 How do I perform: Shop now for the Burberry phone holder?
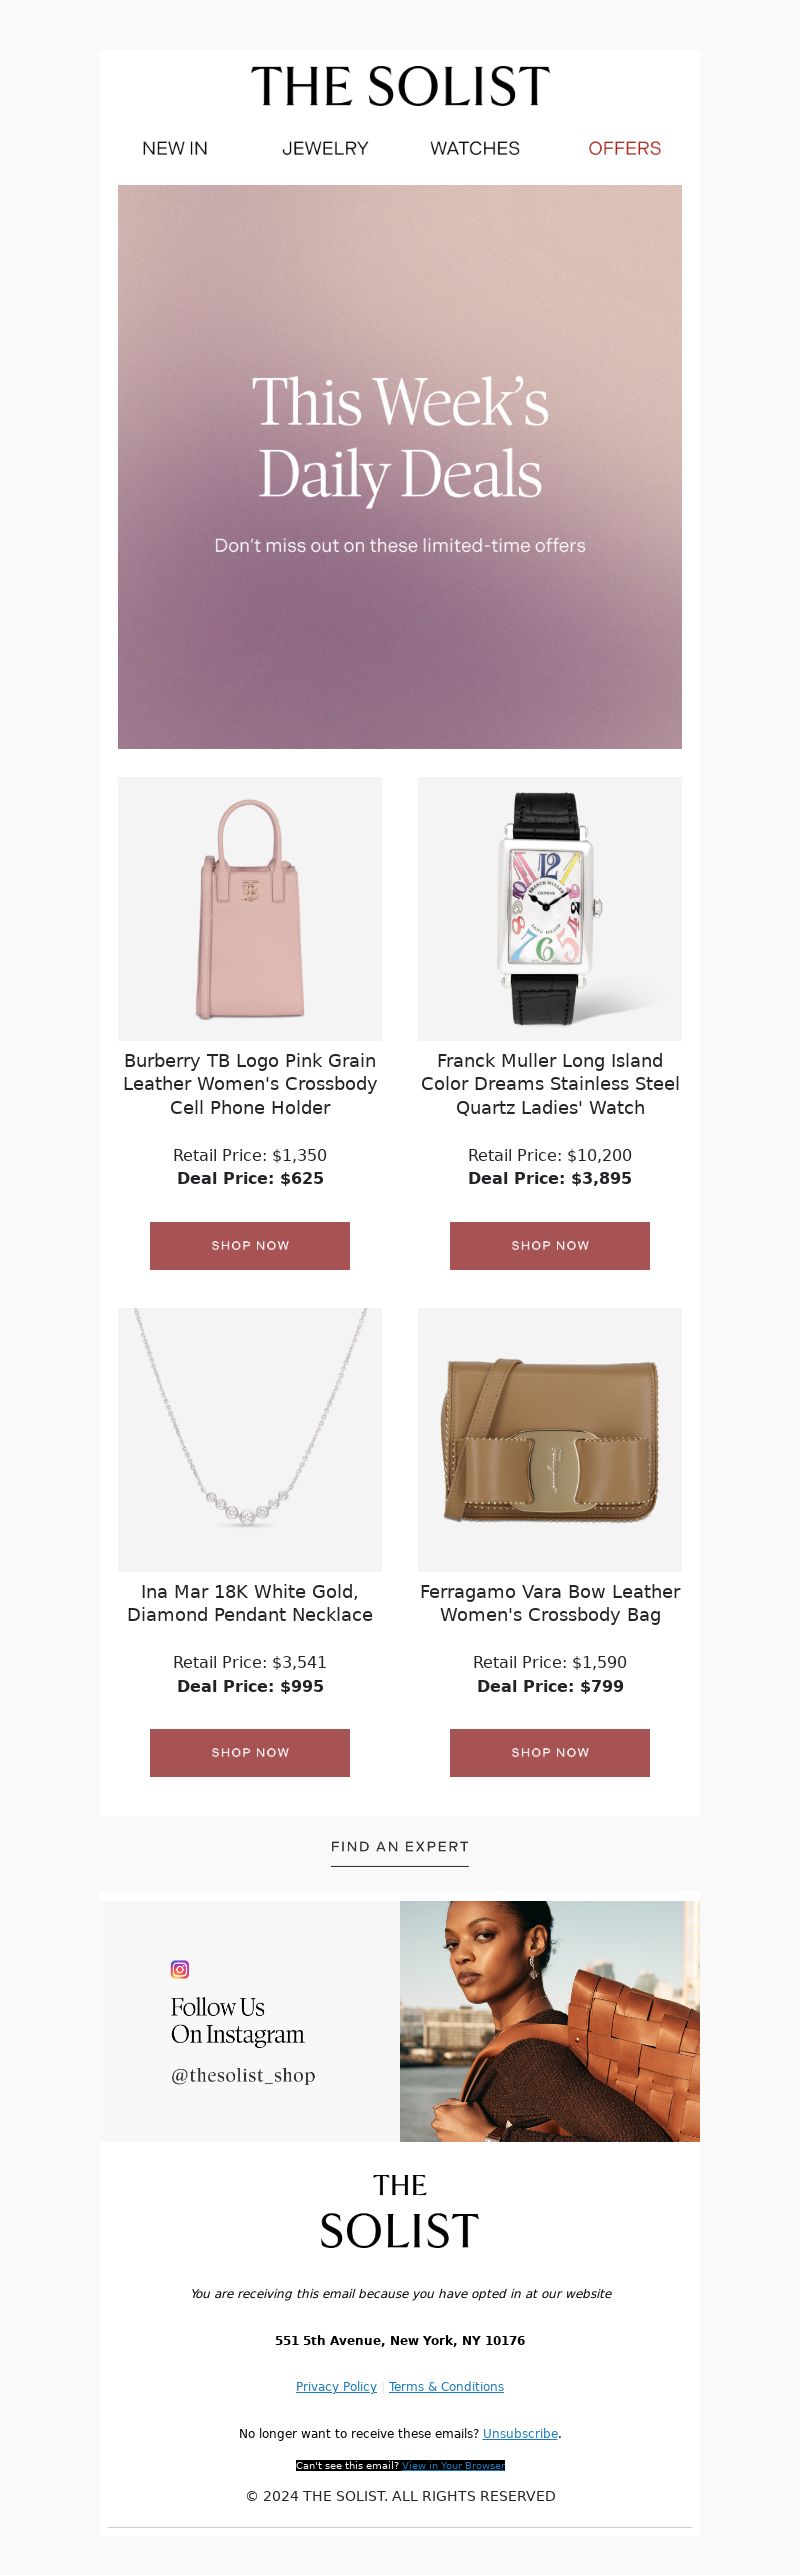click(250, 1246)
